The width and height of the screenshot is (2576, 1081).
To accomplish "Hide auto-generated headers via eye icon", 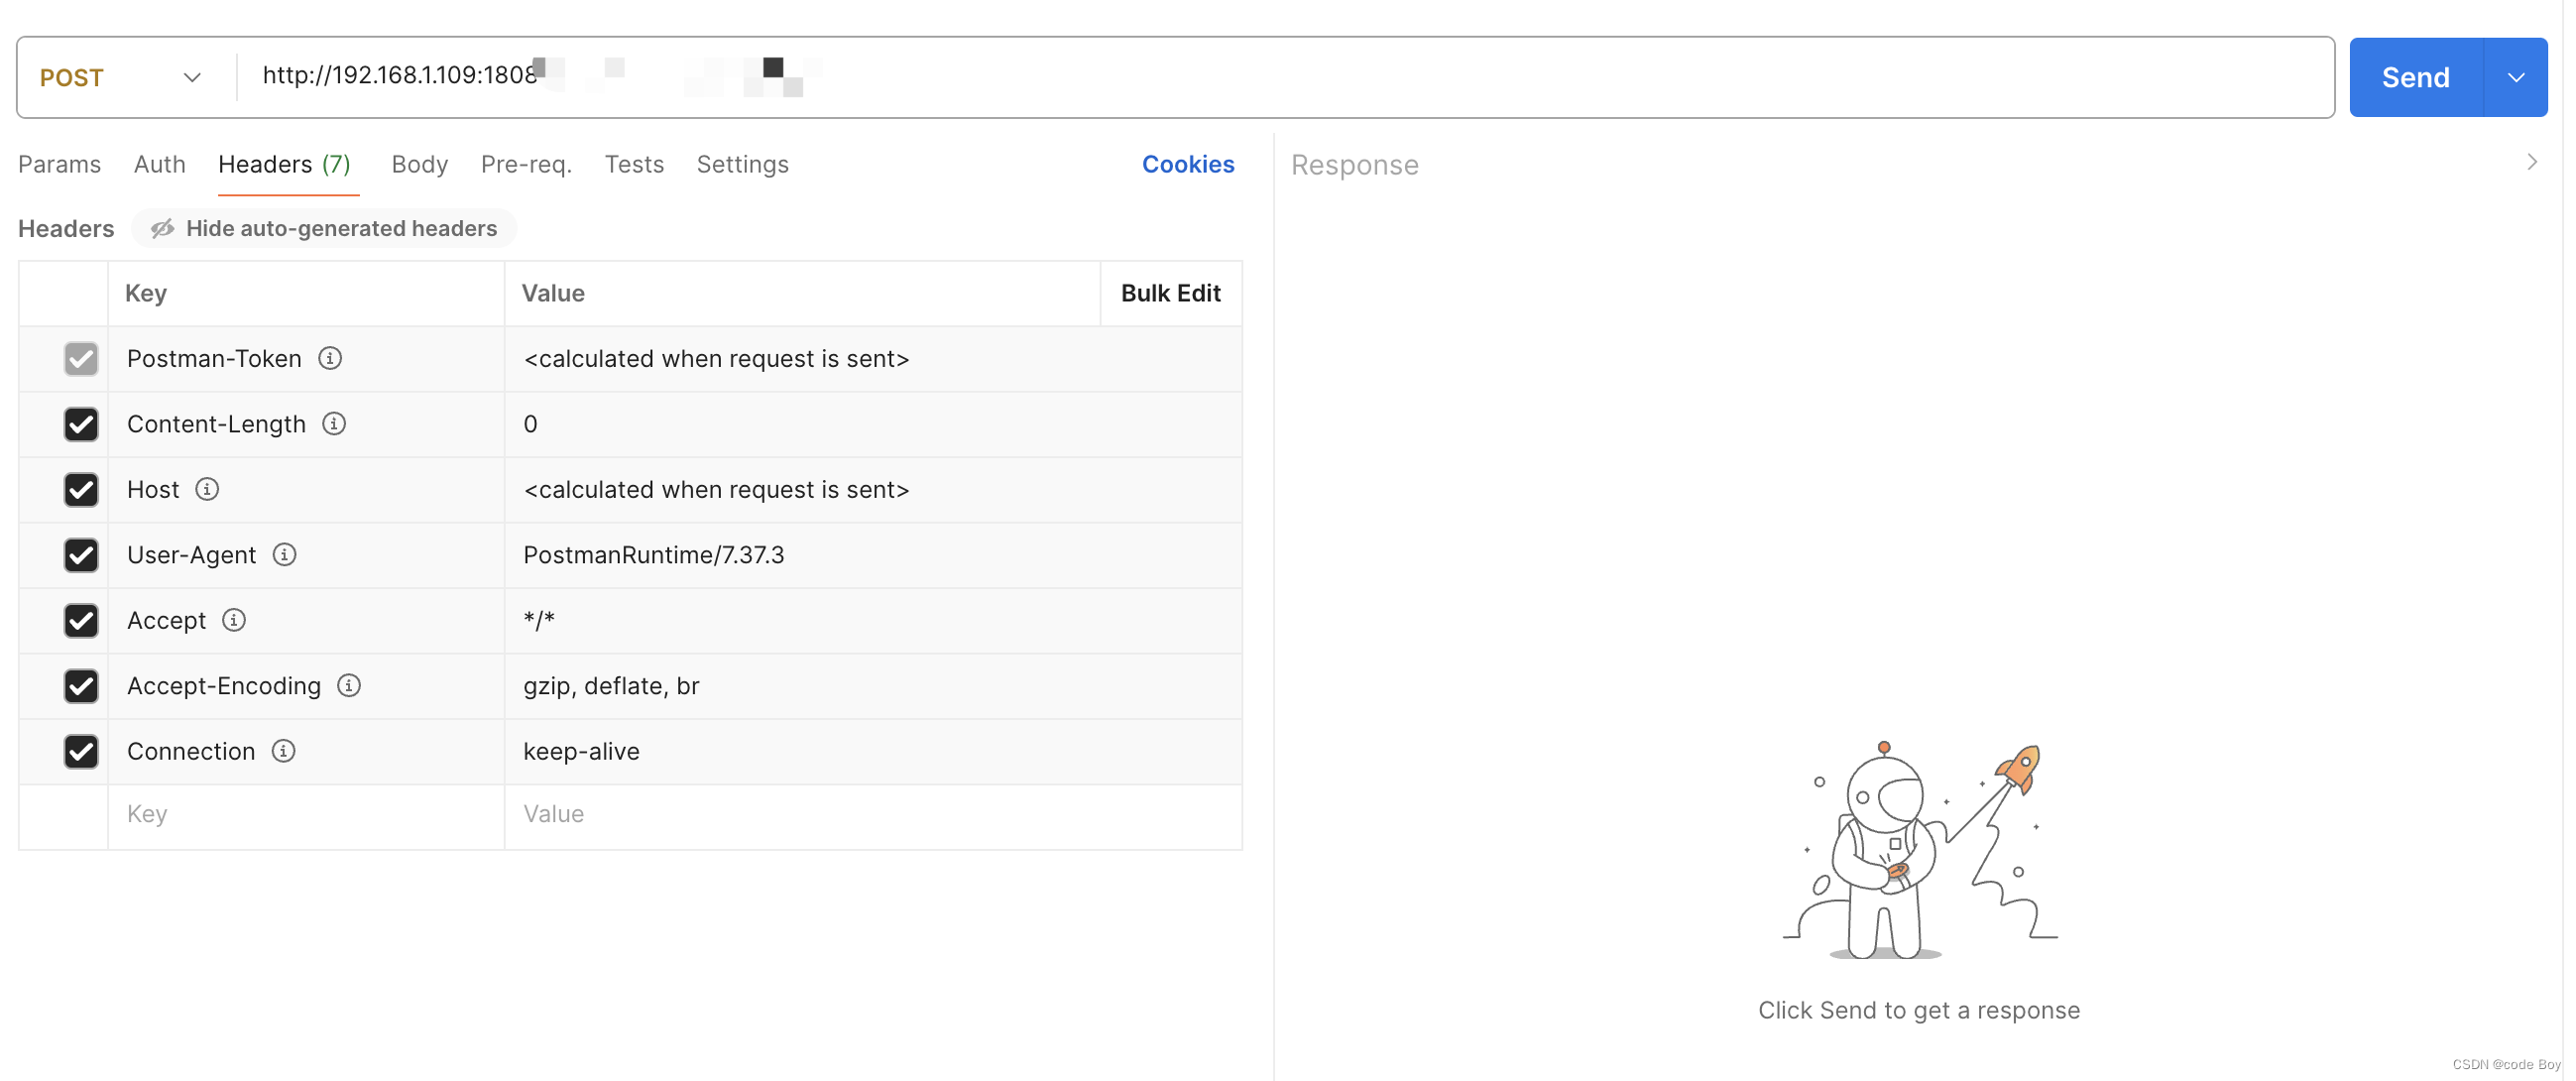I will [x=162, y=229].
